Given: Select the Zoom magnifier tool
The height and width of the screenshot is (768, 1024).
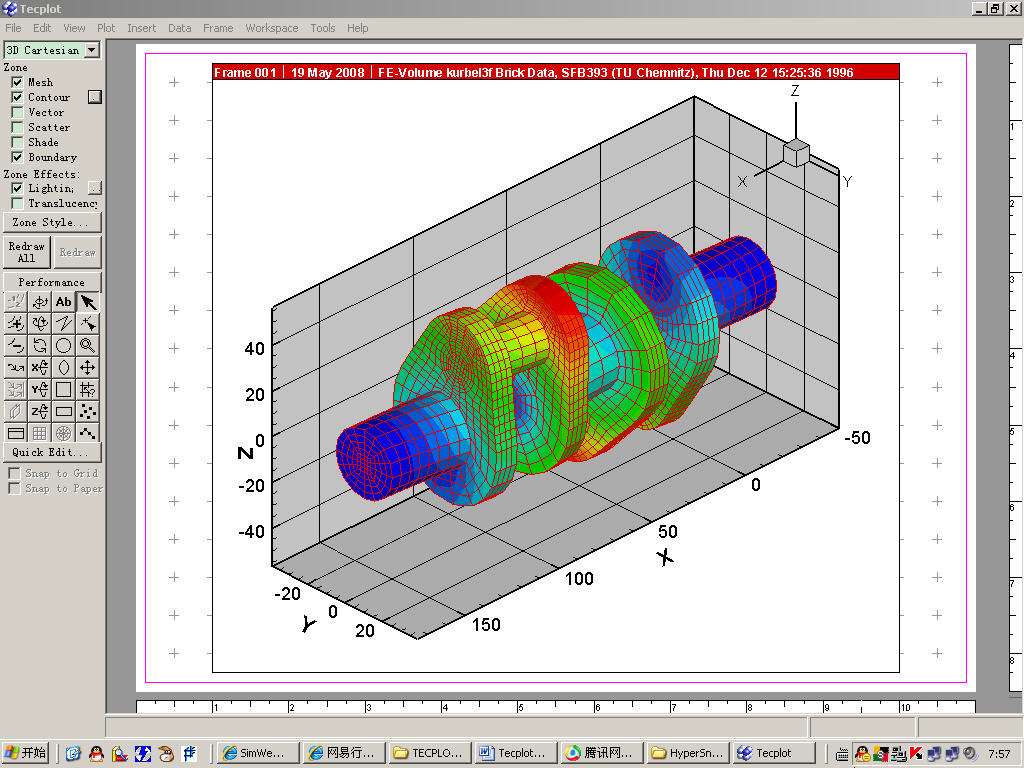Looking at the screenshot, I should click(87, 345).
